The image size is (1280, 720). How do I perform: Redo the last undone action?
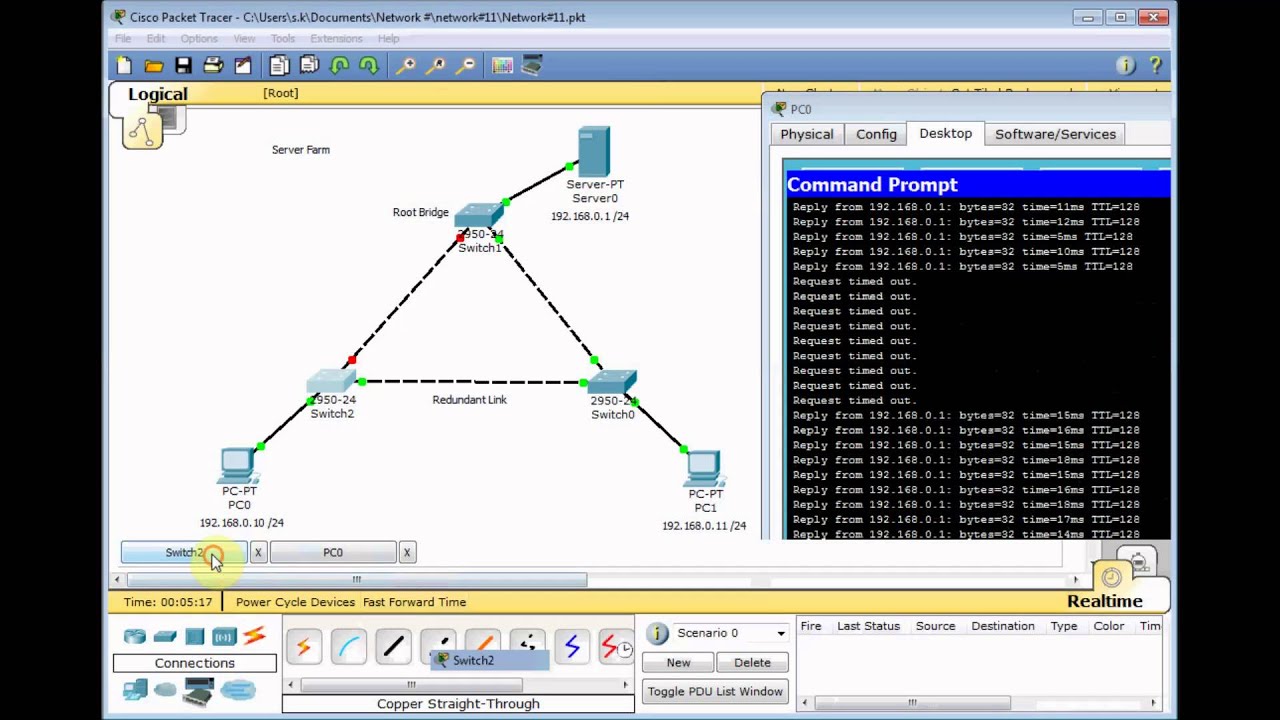click(369, 66)
